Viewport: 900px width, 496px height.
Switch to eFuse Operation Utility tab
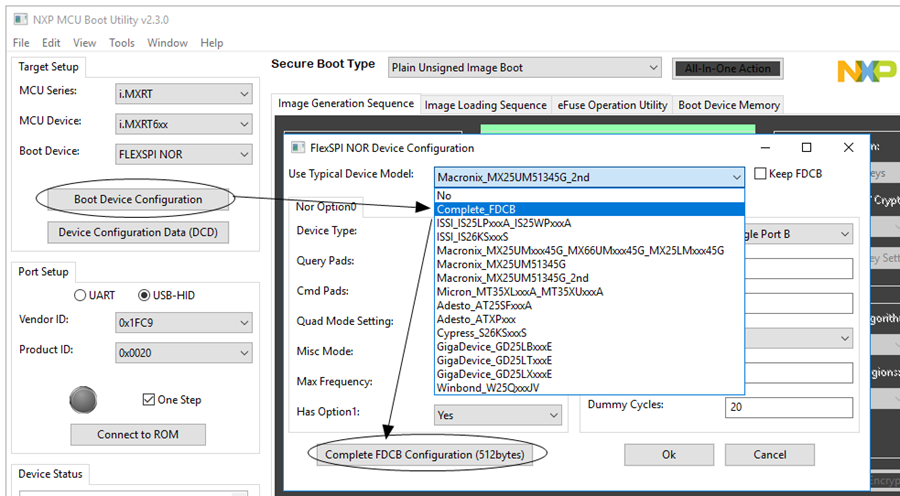(x=612, y=105)
